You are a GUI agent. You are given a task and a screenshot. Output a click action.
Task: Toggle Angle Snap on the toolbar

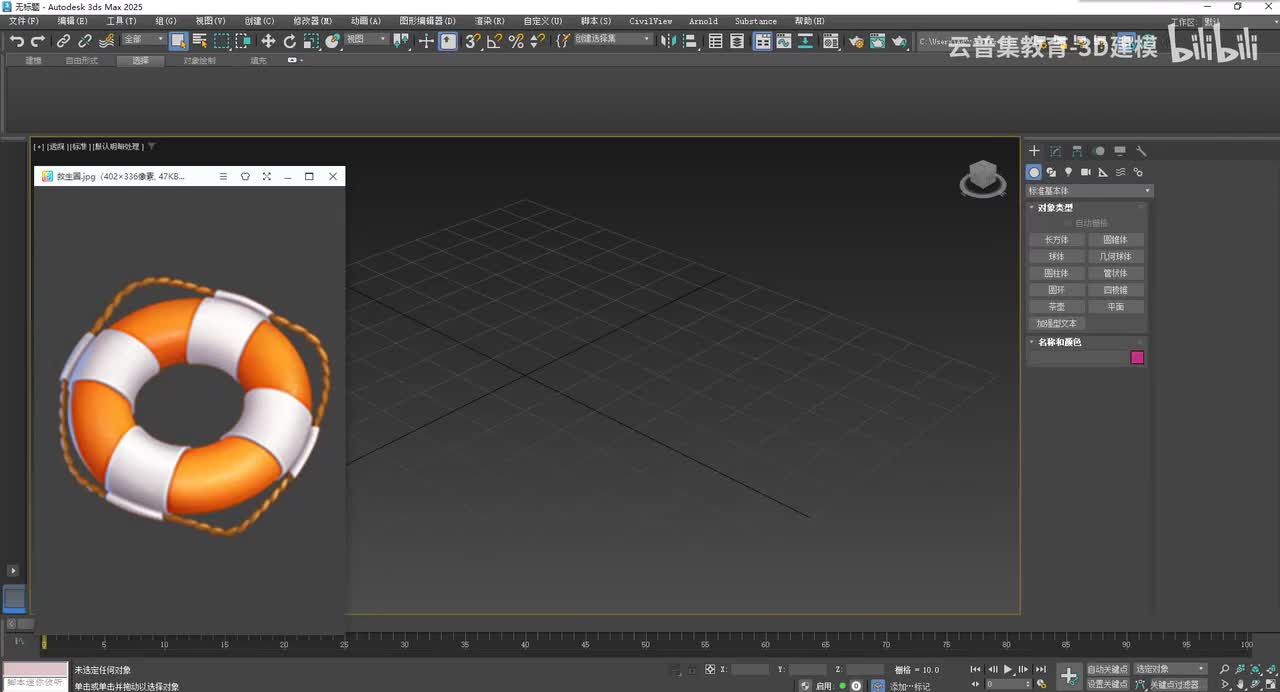coord(494,41)
